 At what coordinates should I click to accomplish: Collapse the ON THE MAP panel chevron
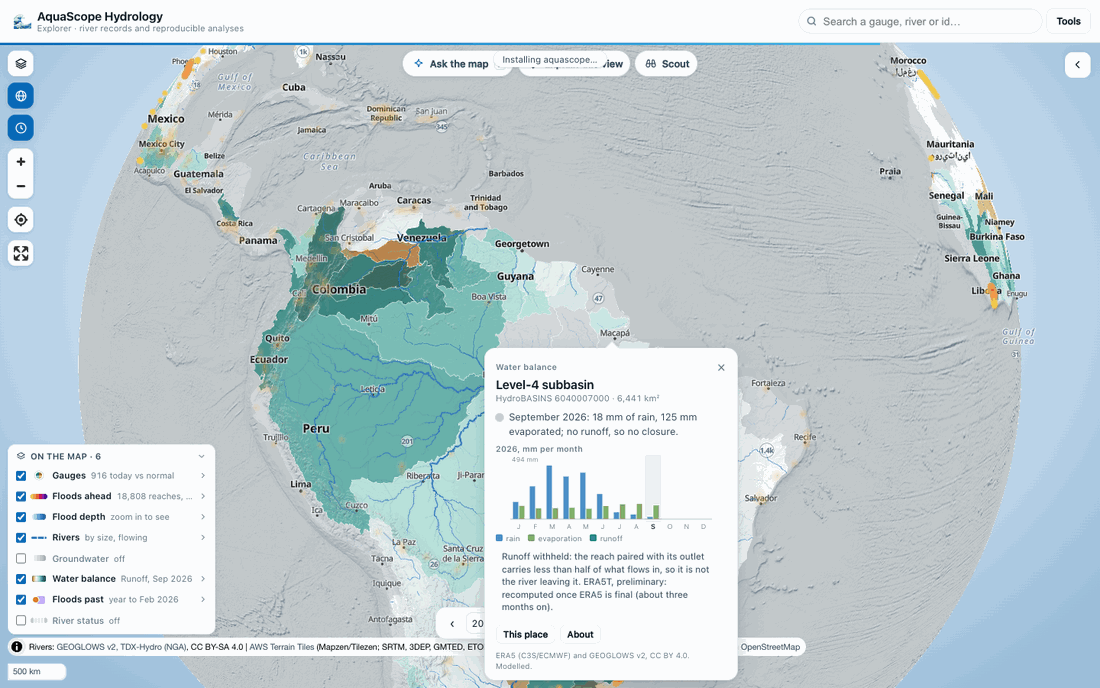(201, 456)
